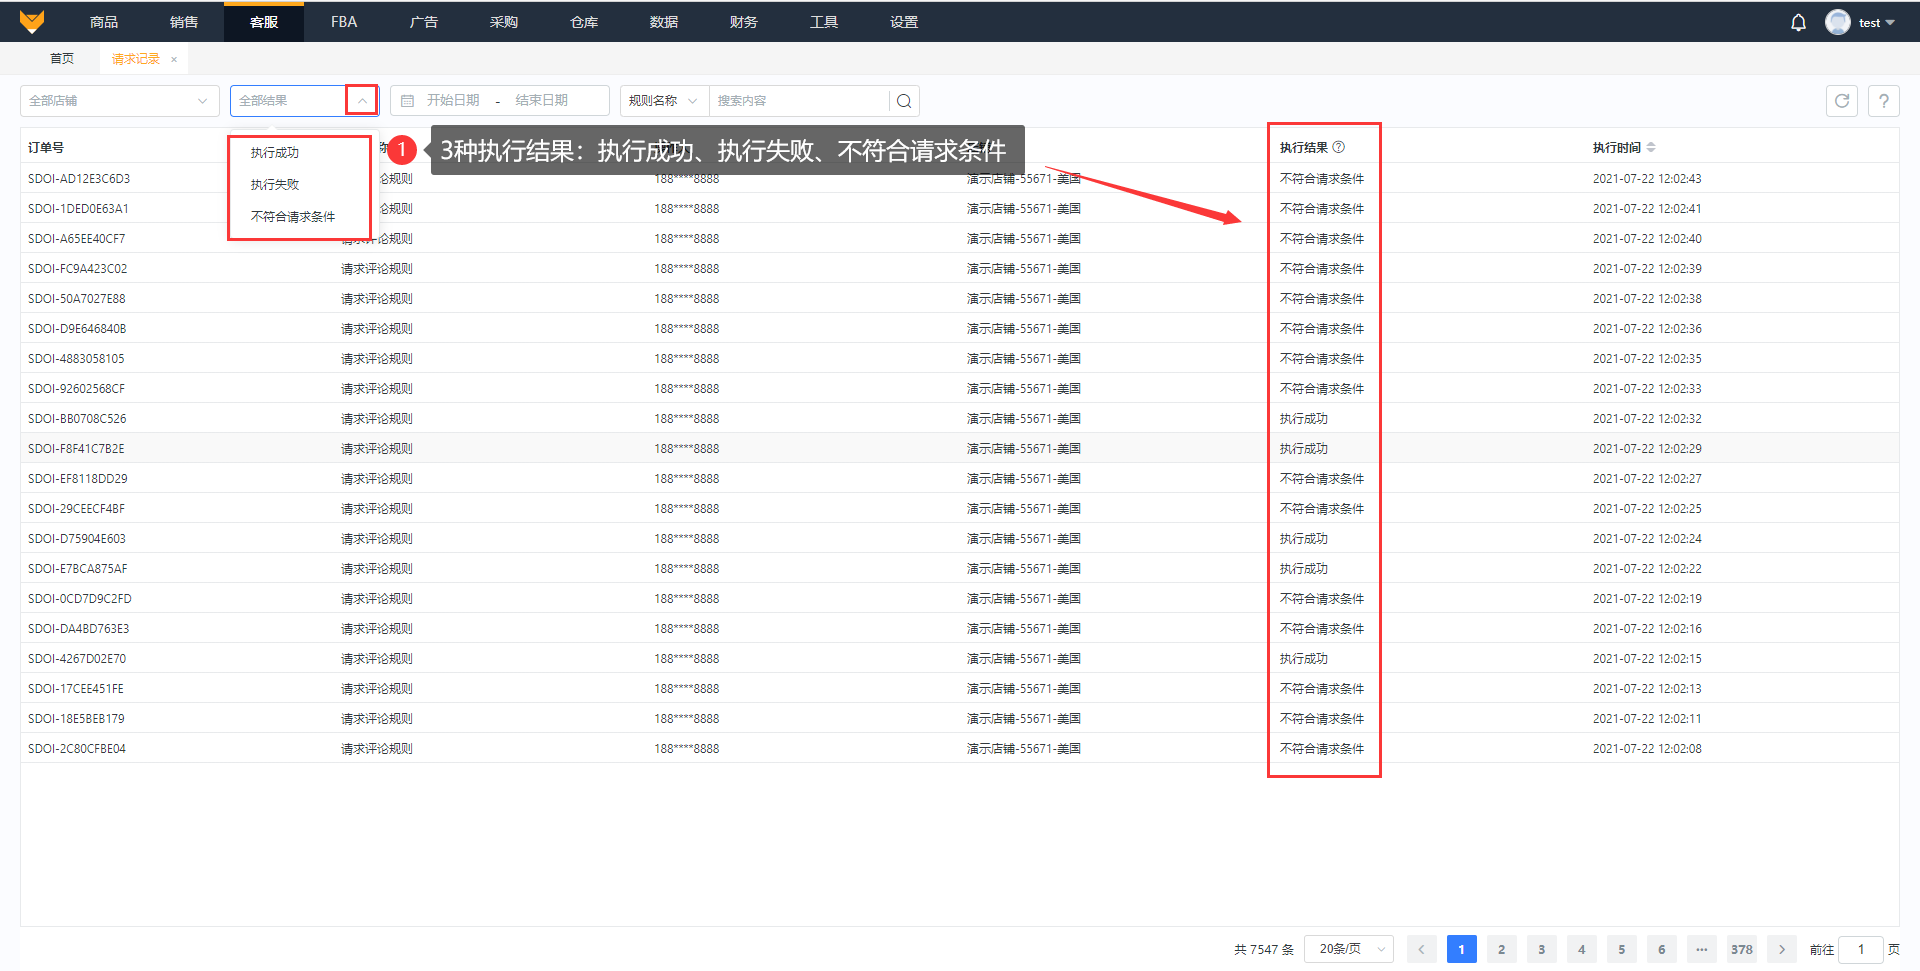
Task: Open the 工具 menu
Action: (x=824, y=22)
